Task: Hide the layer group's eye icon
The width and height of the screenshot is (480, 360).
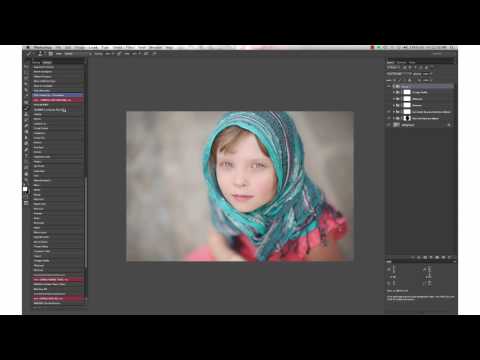Action: [x=389, y=86]
